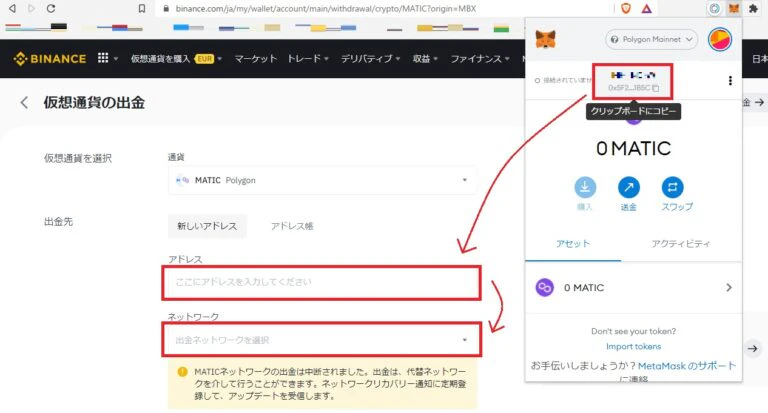Click the bookmark icon beside the address bar
This screenshot has width=768, height=413.
tap(142, 8)
